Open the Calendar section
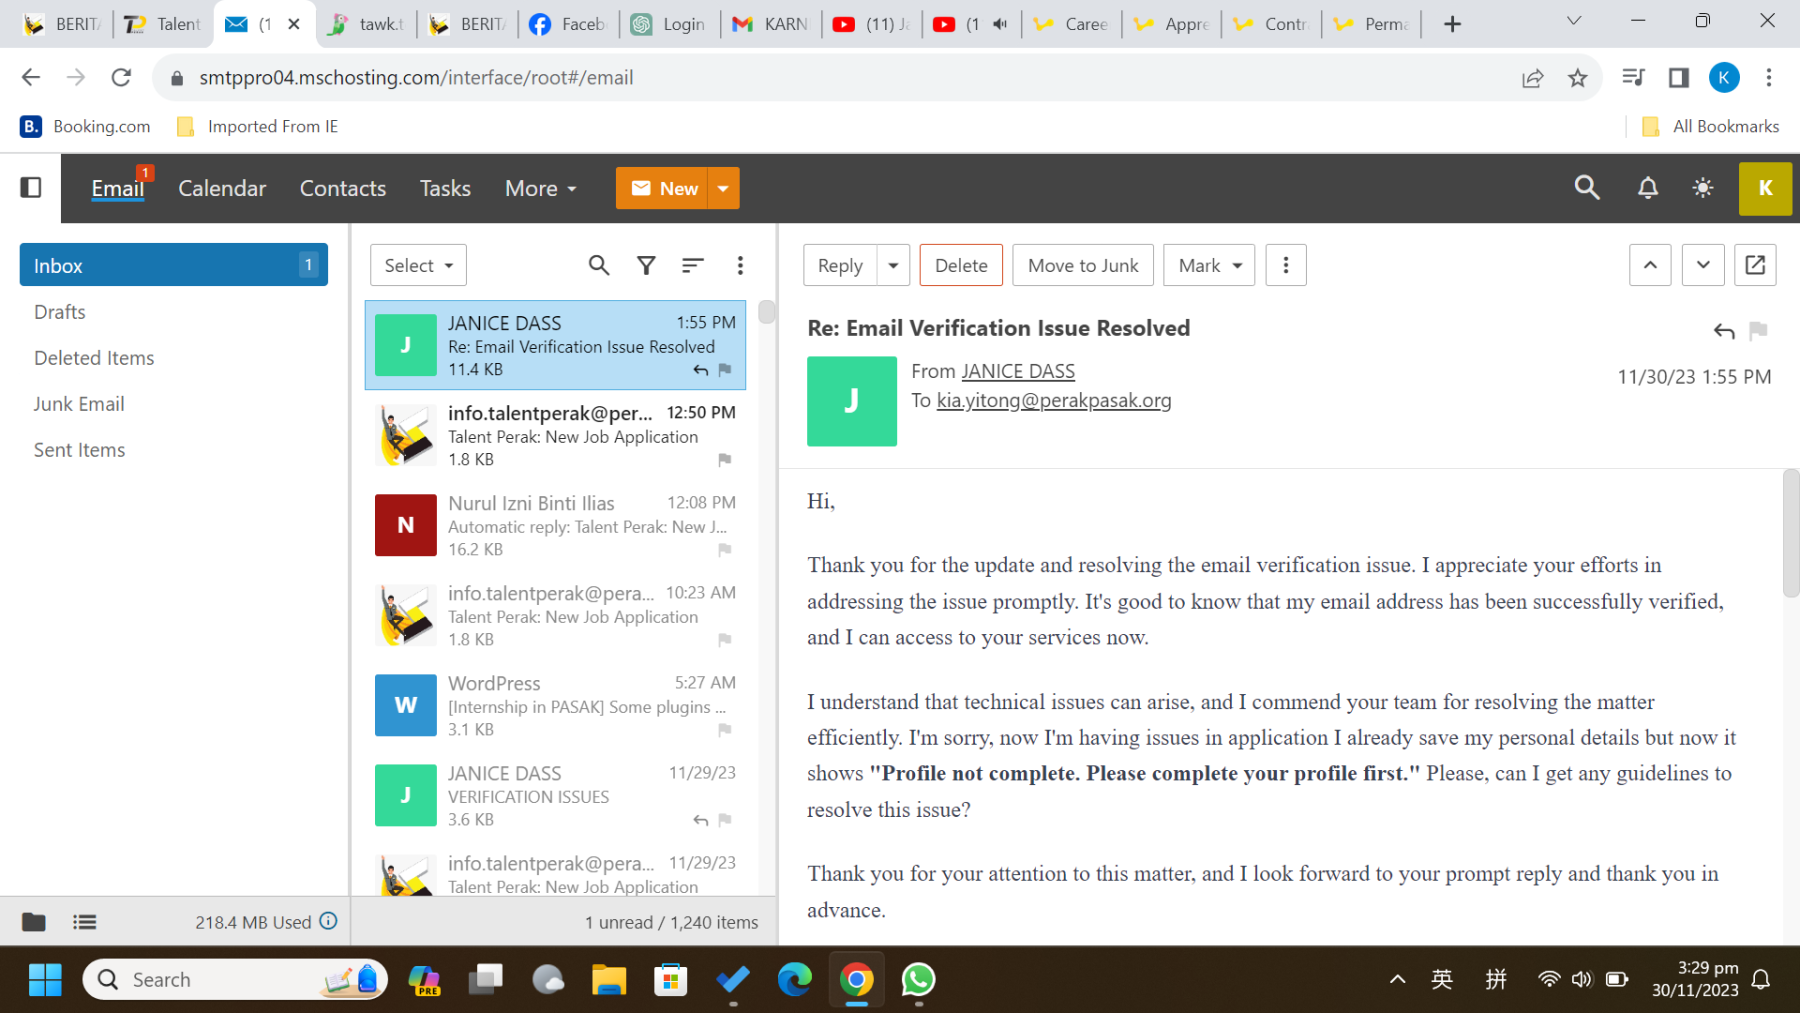The image size is (1800, 1013). coord(222,188)
